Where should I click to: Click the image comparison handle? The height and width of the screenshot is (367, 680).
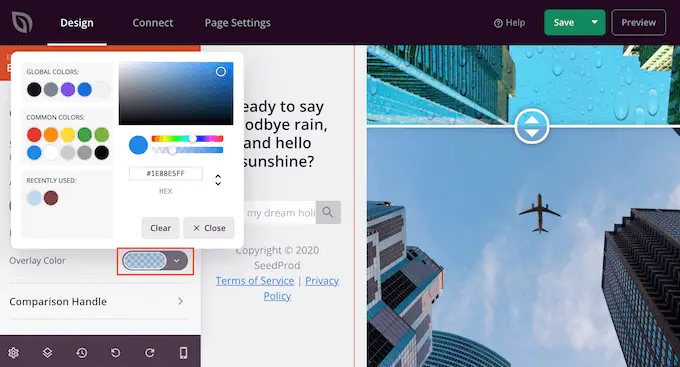click(532, 127)
